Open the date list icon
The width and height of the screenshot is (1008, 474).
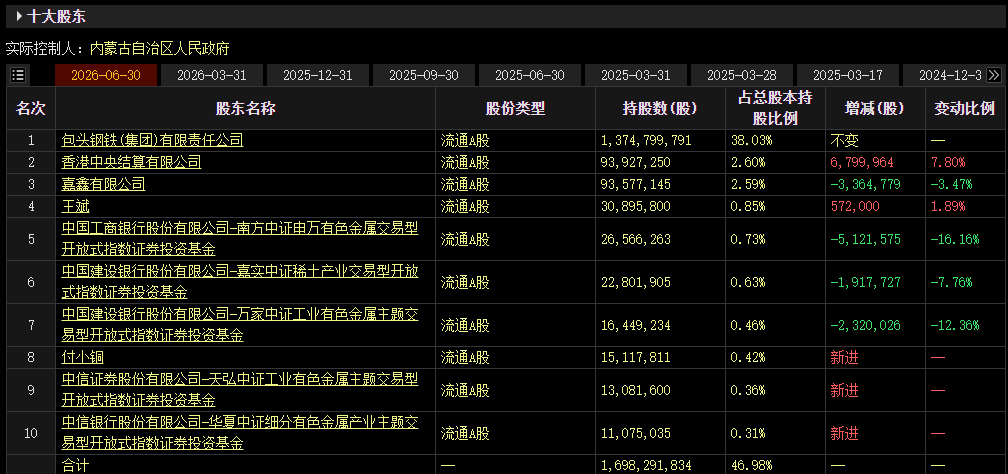(19, 75)
